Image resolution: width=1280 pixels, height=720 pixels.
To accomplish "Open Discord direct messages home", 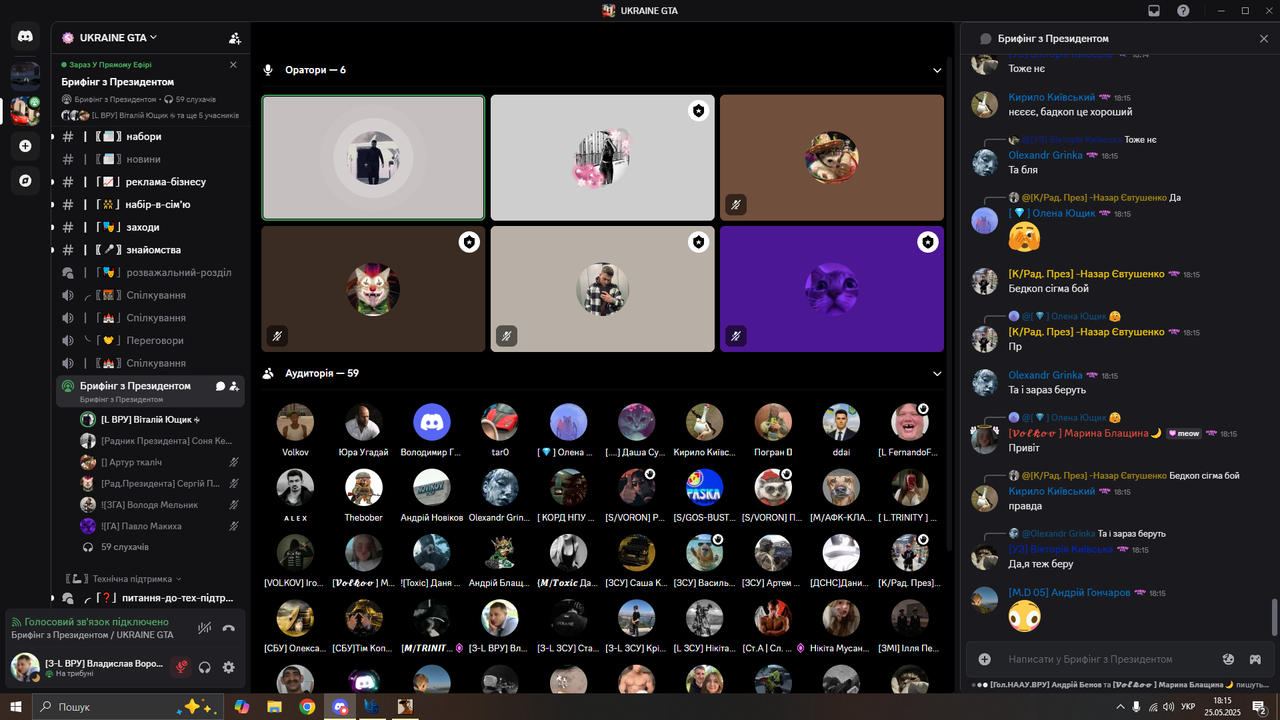I will [25, 36].
